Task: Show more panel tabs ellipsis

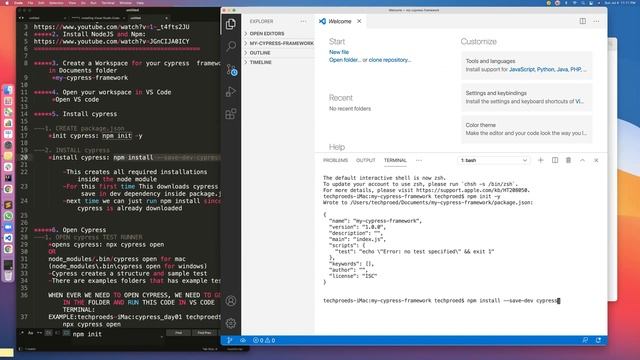Action: coord(419,160)
